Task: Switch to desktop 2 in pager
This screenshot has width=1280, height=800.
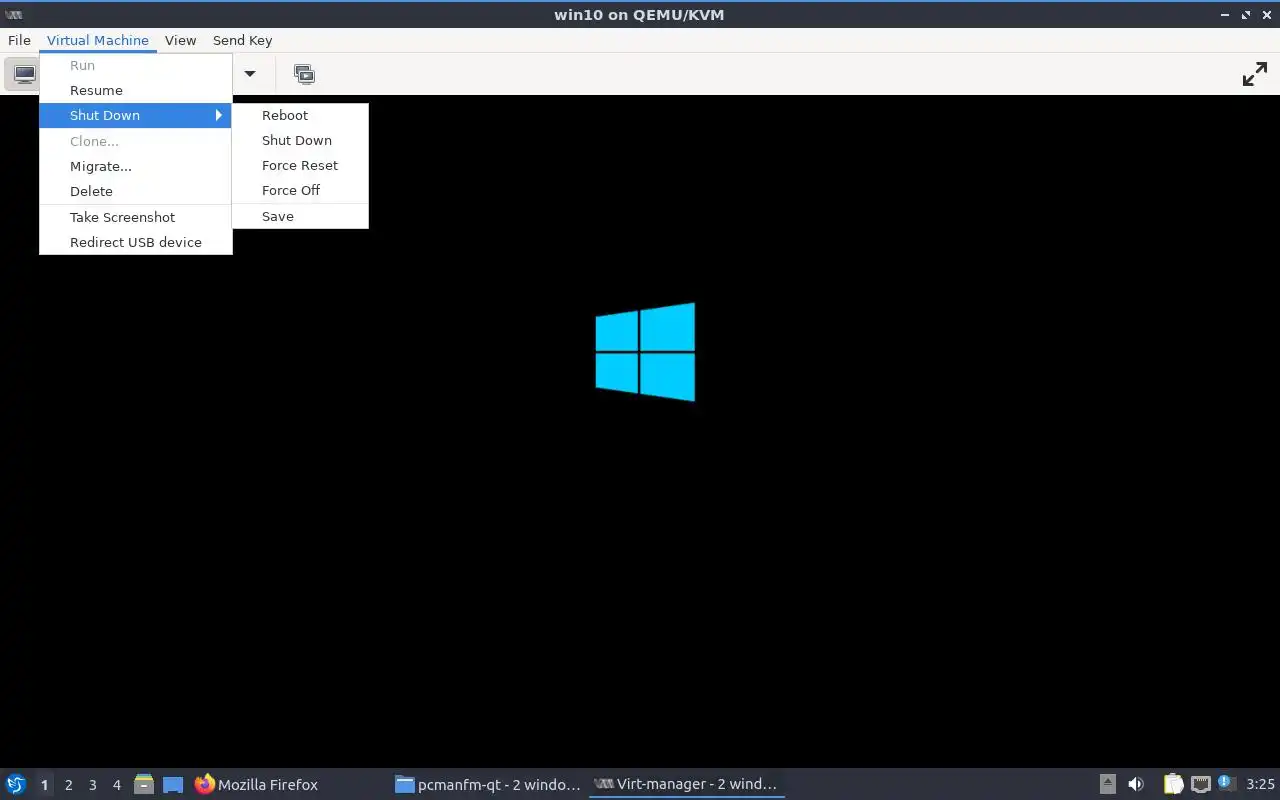Action: pos(68,785)
